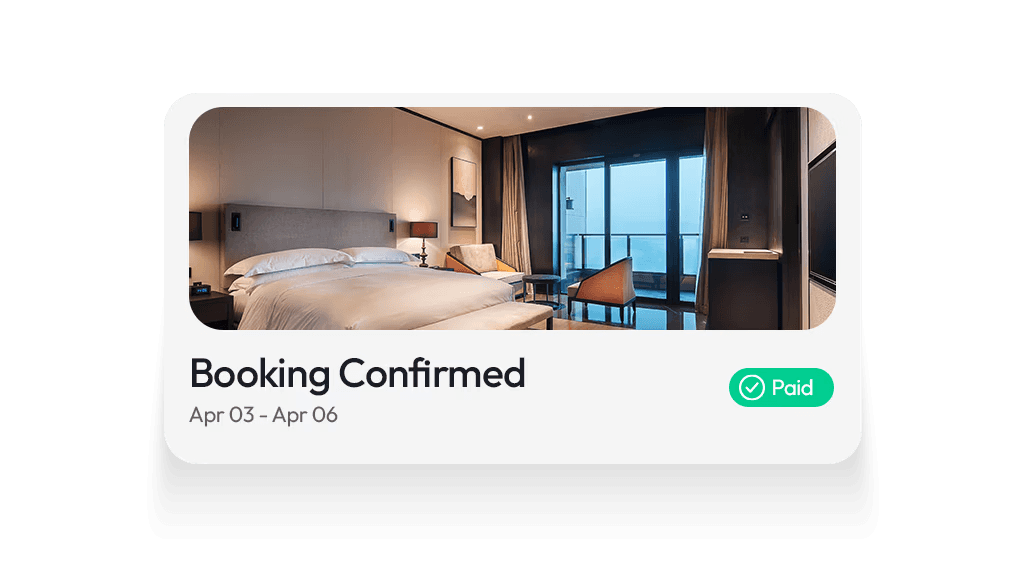
Task: Open the Booking Confirmed heading
Action: pyautogui.click(x=357, y=374)
